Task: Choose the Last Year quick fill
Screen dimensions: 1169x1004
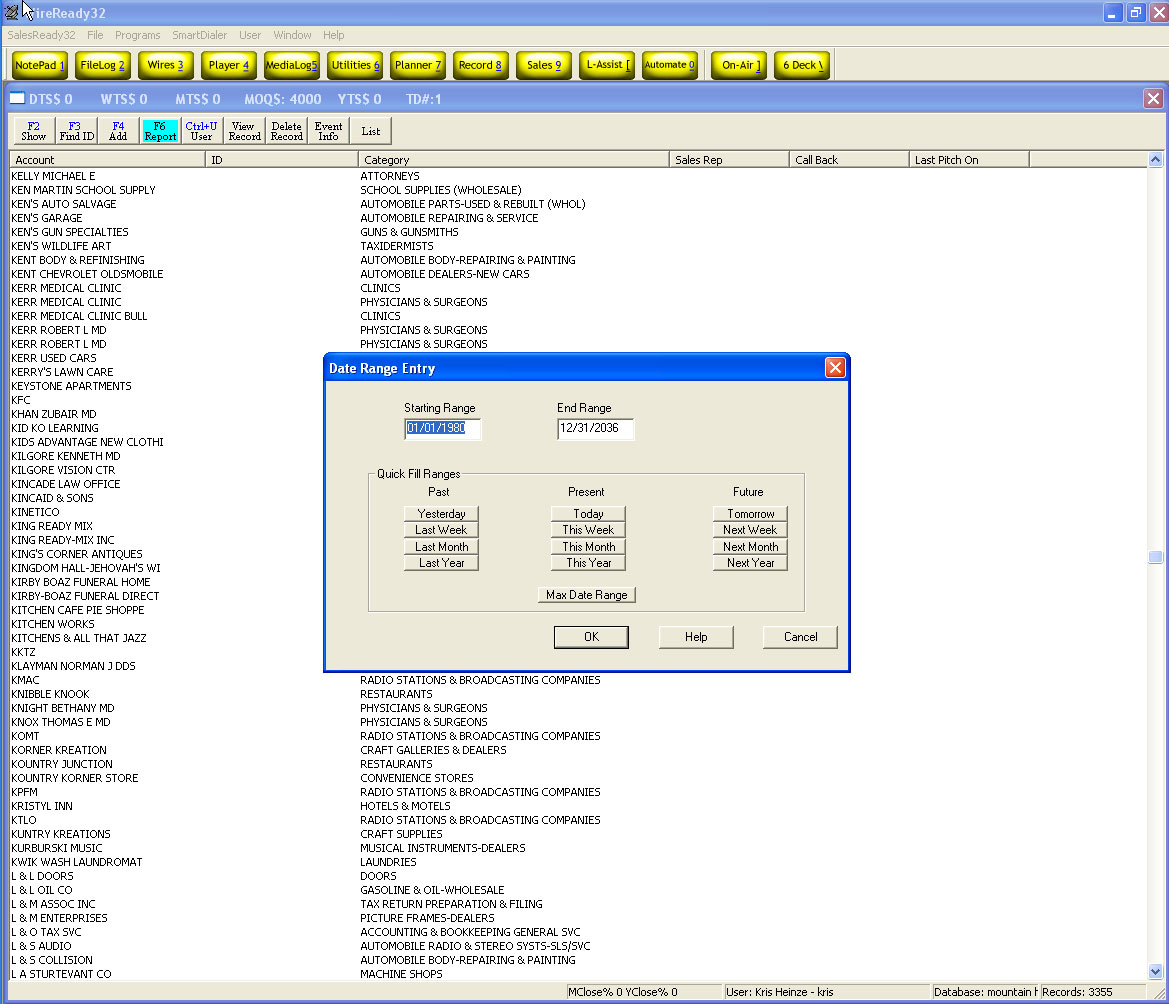Action: pos(441,563)
